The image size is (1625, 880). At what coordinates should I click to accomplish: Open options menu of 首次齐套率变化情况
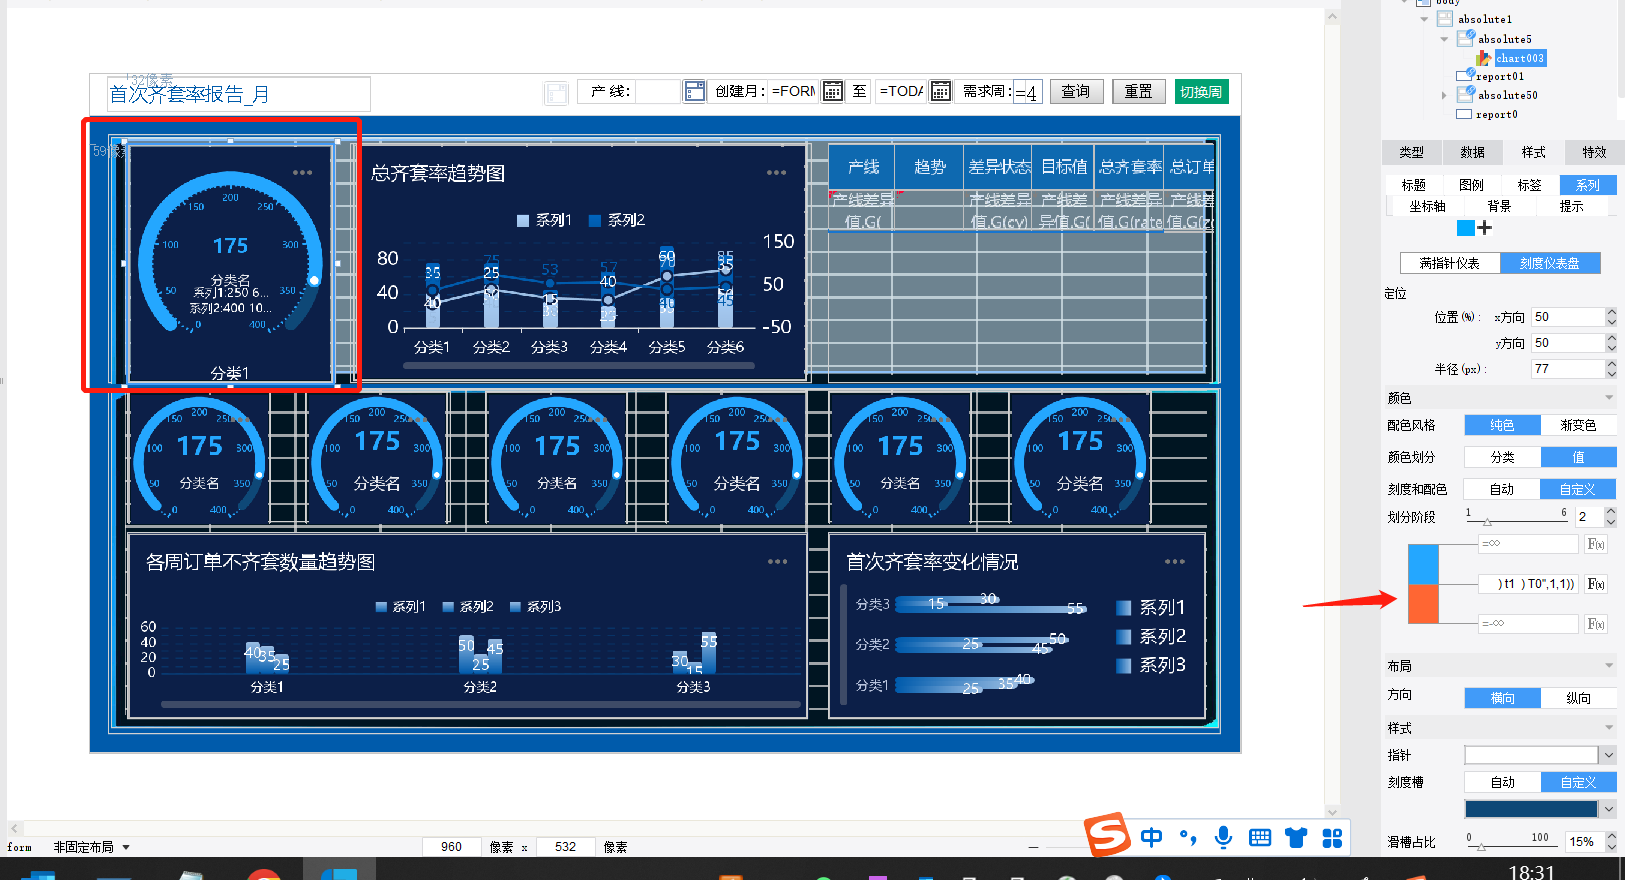point(1174,562)
